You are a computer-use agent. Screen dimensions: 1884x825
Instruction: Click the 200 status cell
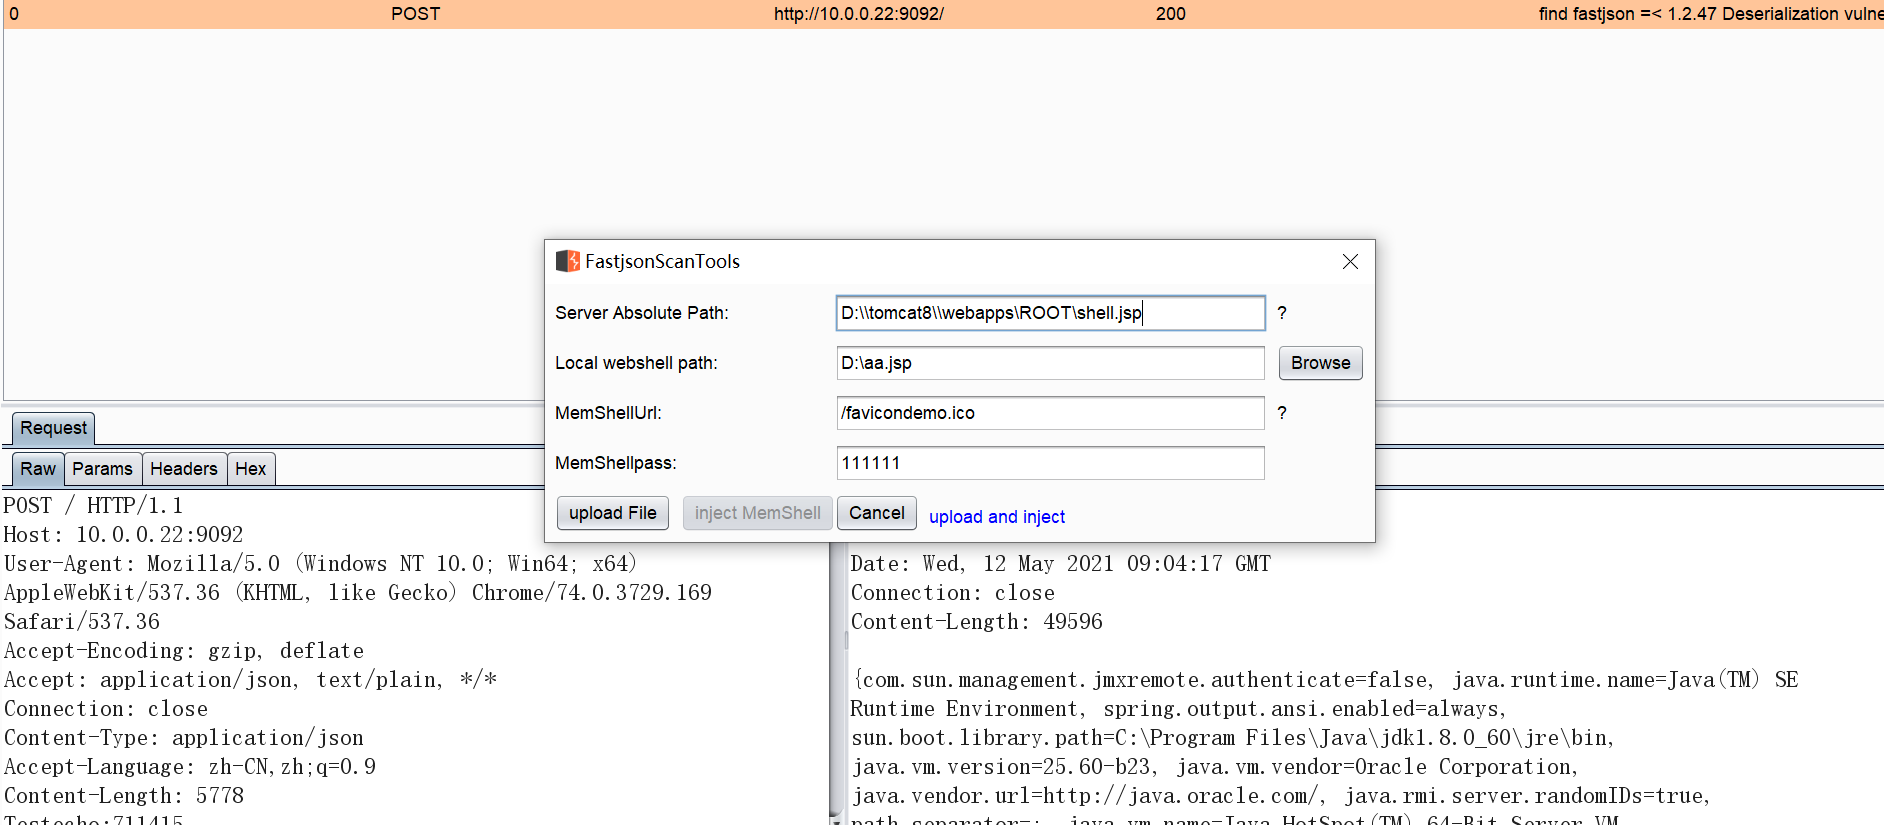1171,14
